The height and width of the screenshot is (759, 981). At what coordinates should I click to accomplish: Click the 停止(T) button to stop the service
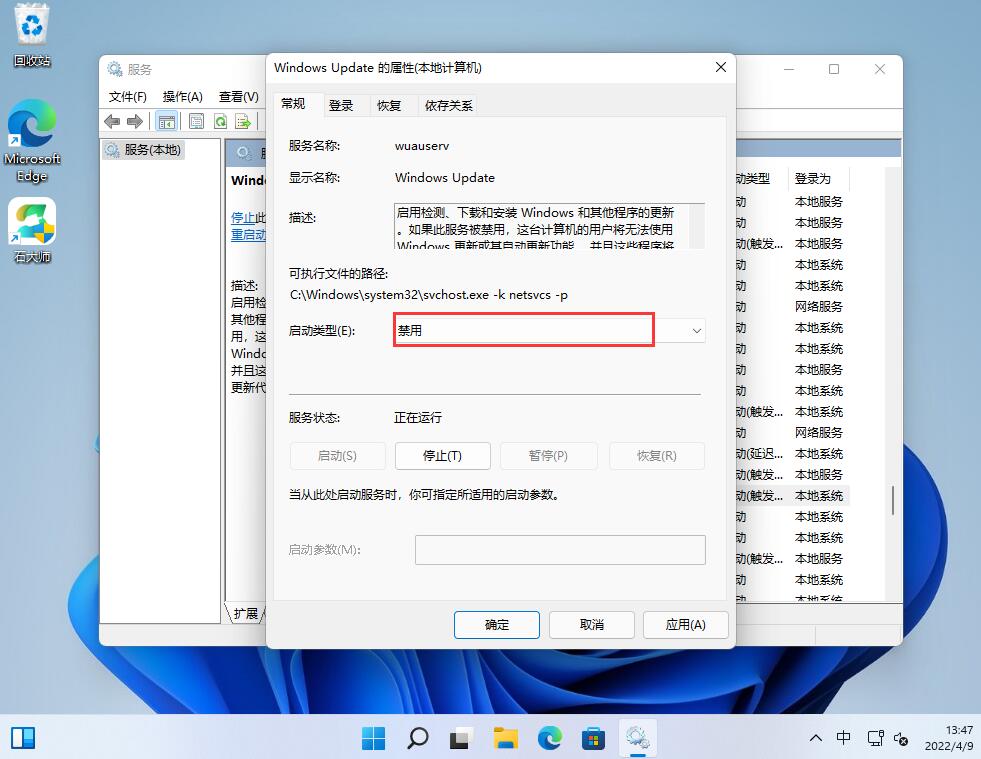442,455
